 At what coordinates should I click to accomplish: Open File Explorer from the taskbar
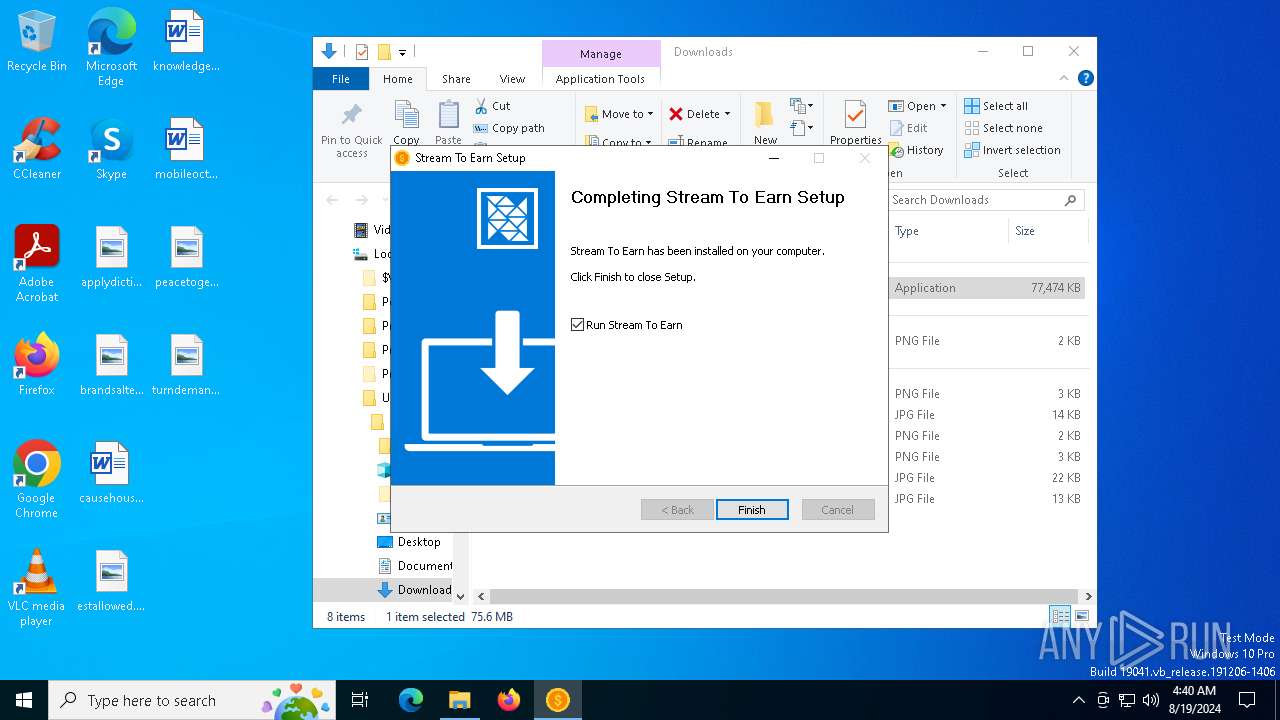(459, 700)
